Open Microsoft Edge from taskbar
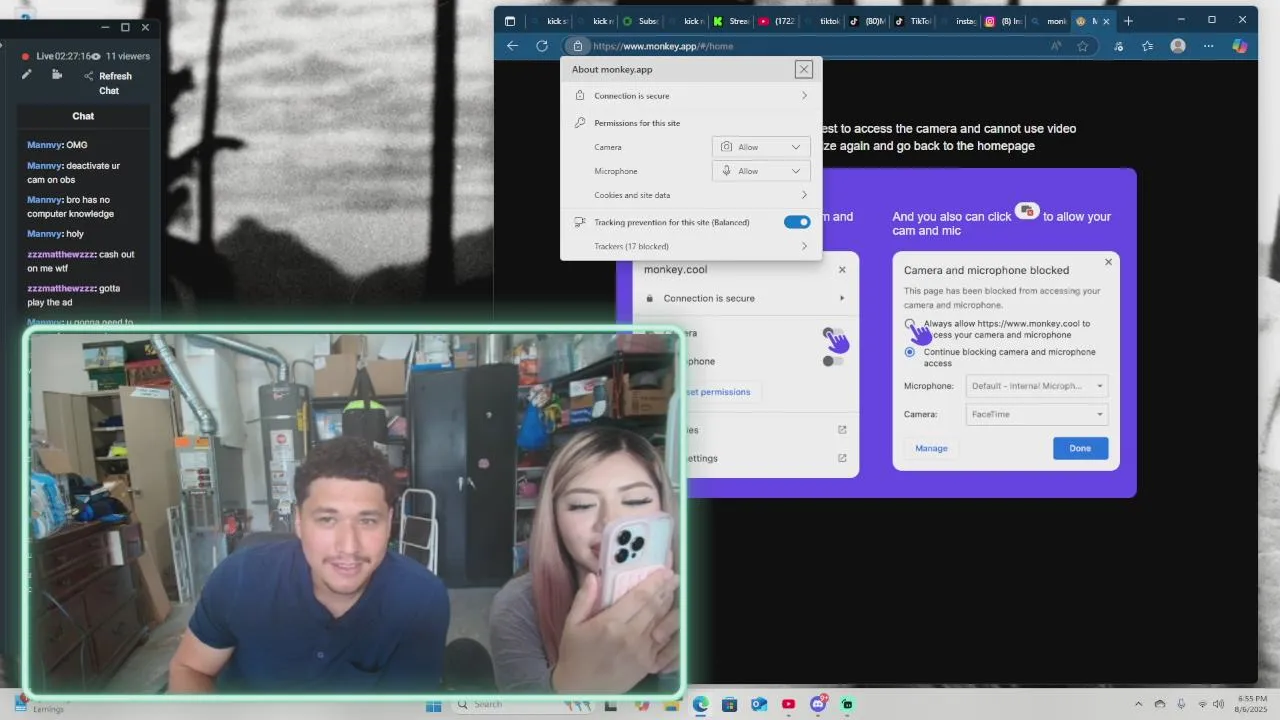 700,705
